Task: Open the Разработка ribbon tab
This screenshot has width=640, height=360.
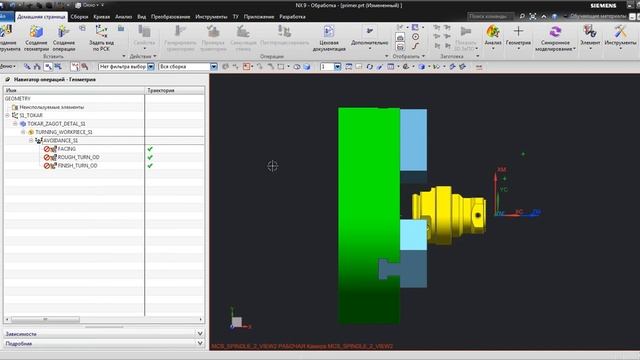Action: [x=292, y=17]
